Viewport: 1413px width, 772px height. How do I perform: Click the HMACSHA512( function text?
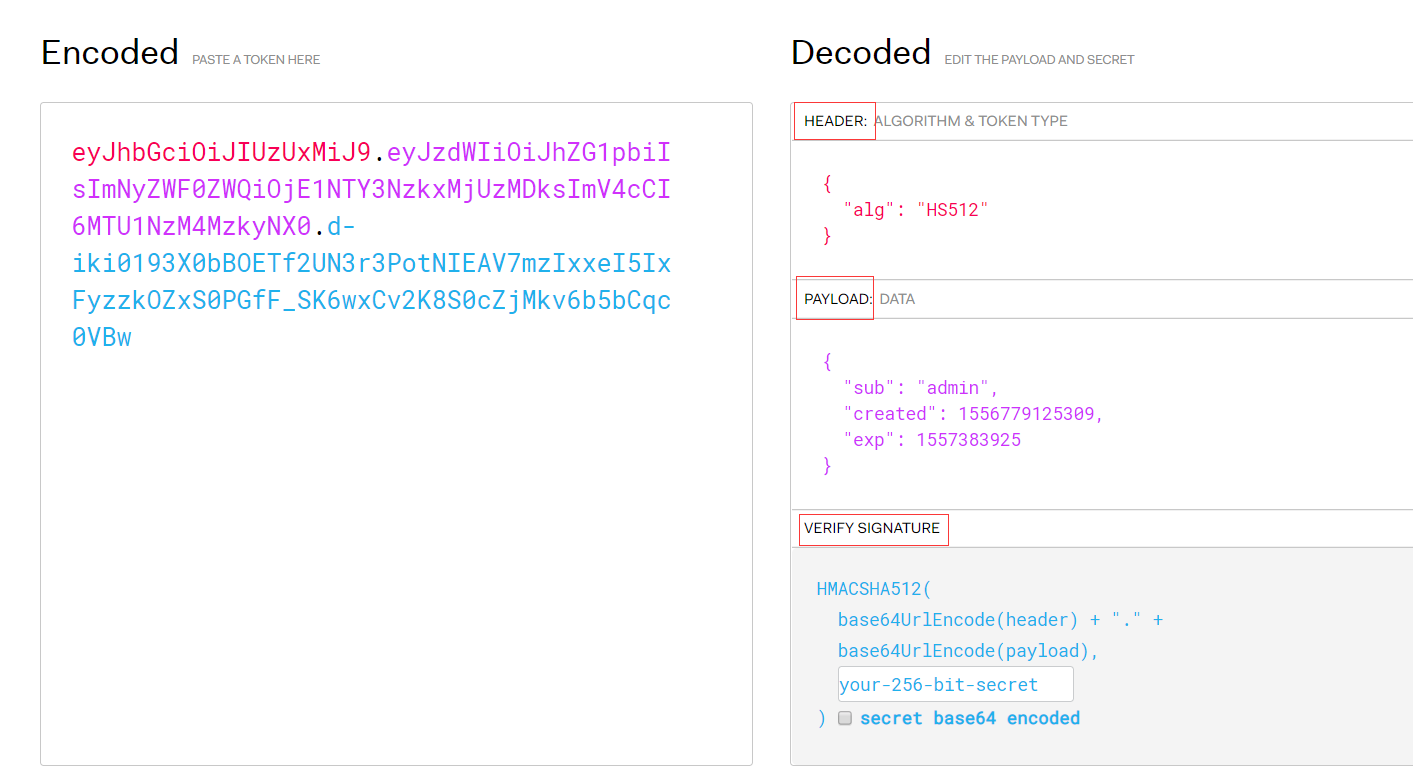pos(873,588)
